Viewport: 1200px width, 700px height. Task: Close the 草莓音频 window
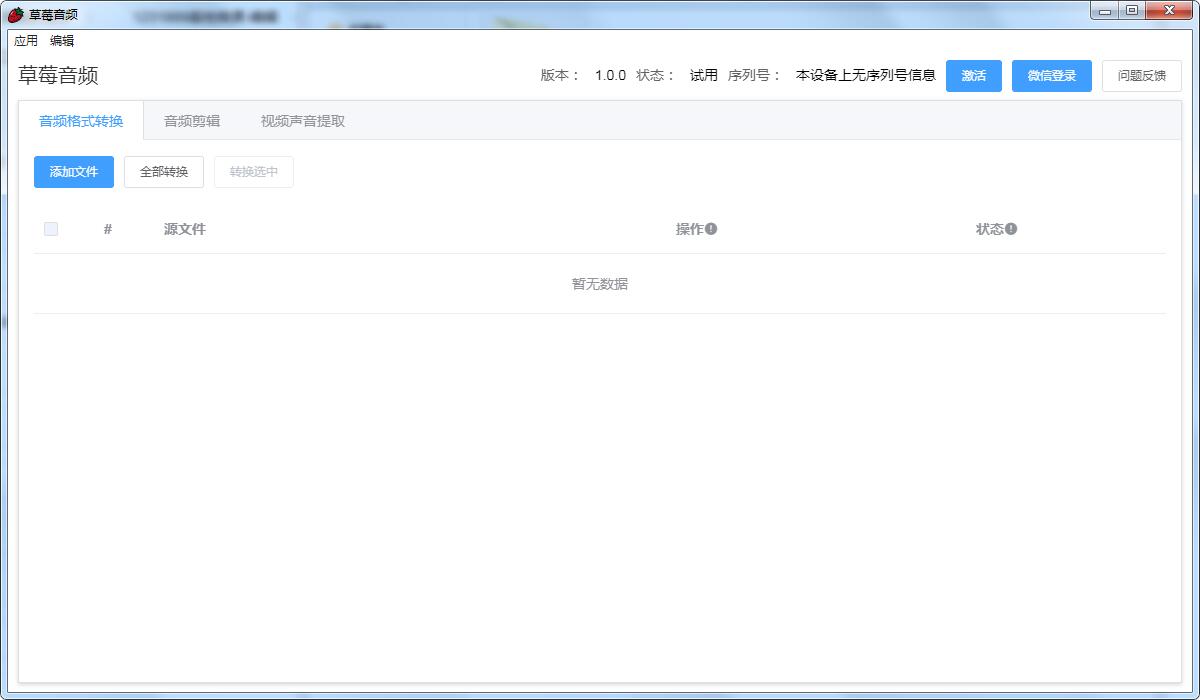[x=1168, y=11]
